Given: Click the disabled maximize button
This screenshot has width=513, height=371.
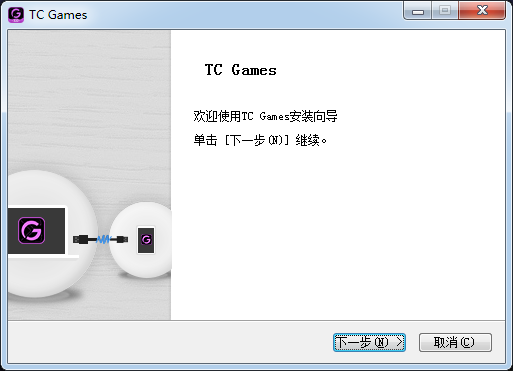Looking at the screenshot, I should tap(445, 11).
